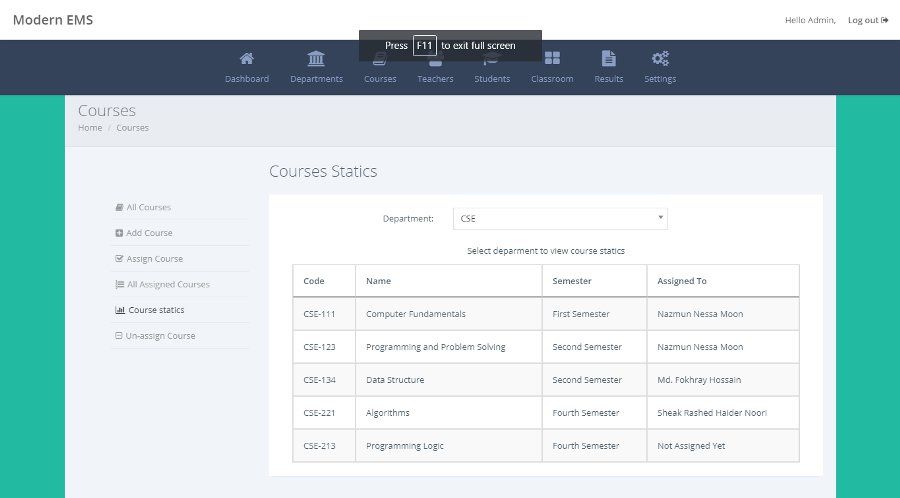
Task: Open the Courses menu in navbar
Action: (380, 78)
